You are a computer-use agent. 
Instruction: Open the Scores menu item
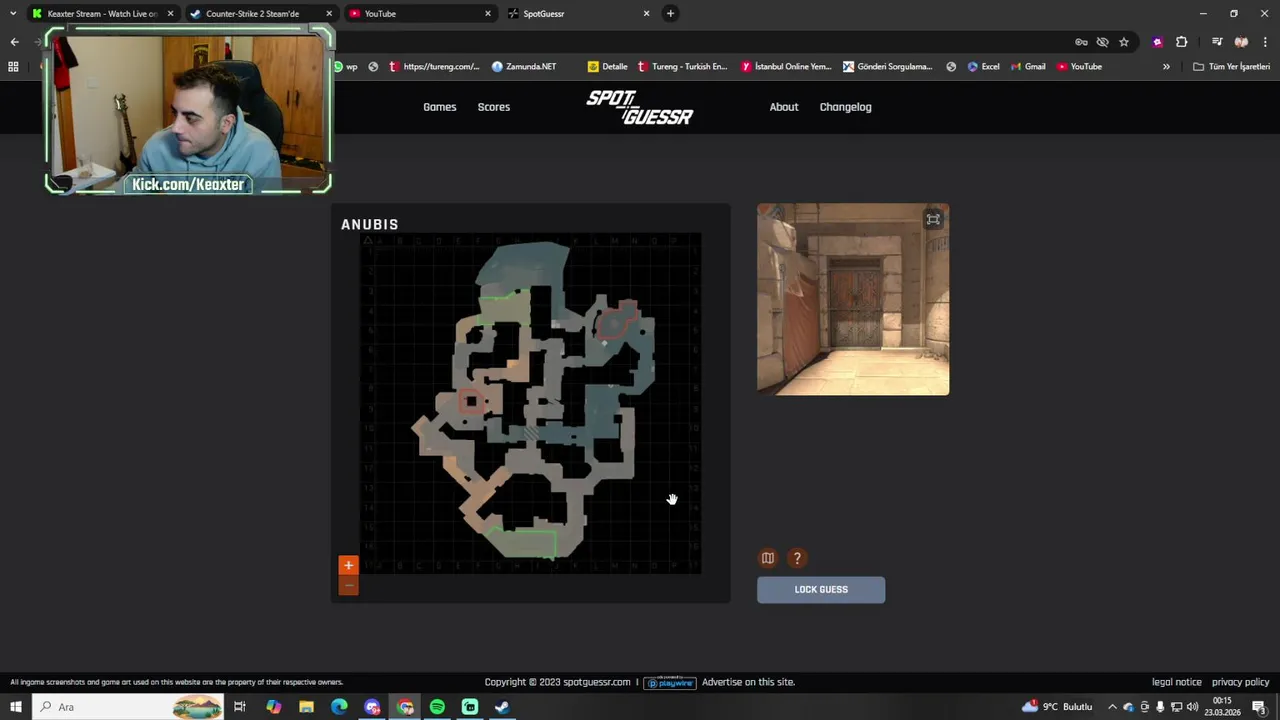(494, 107)
